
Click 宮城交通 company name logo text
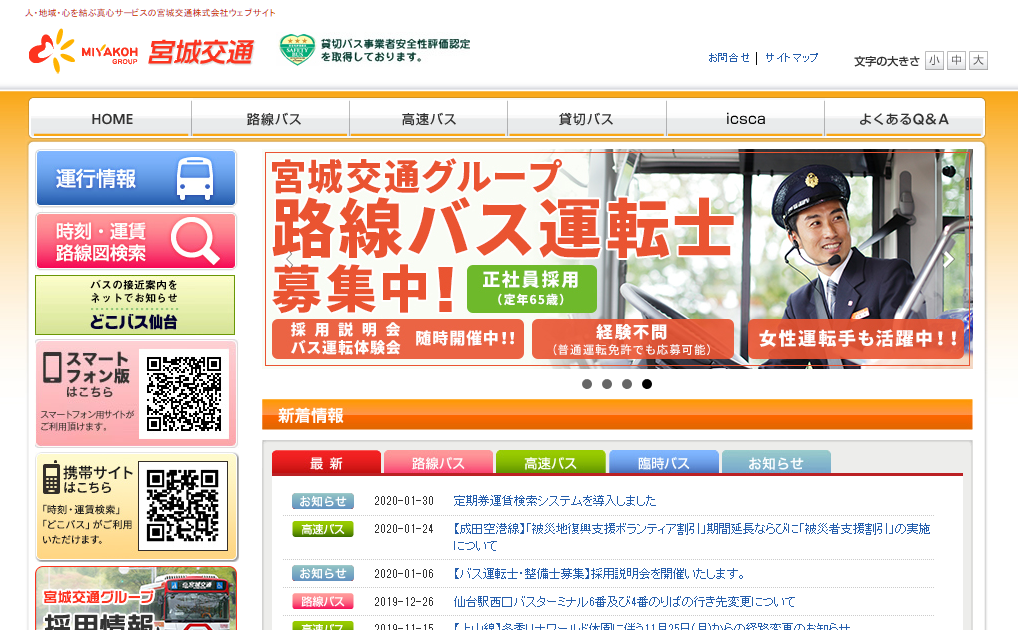pyautogui.click(x=201, y=53)
